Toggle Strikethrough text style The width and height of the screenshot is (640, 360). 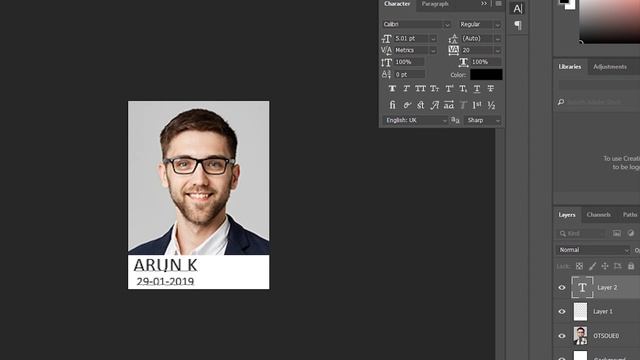[x=491, y=89]
